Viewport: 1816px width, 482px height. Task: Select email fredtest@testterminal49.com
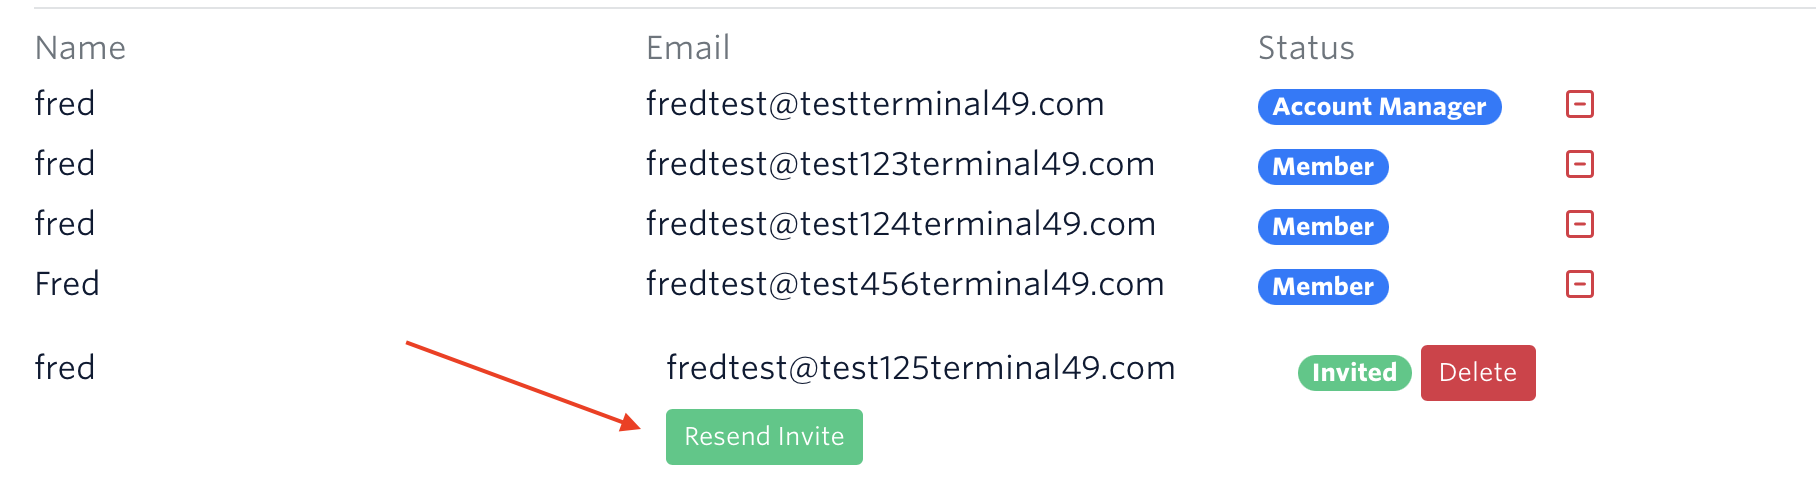coord(875,104)
